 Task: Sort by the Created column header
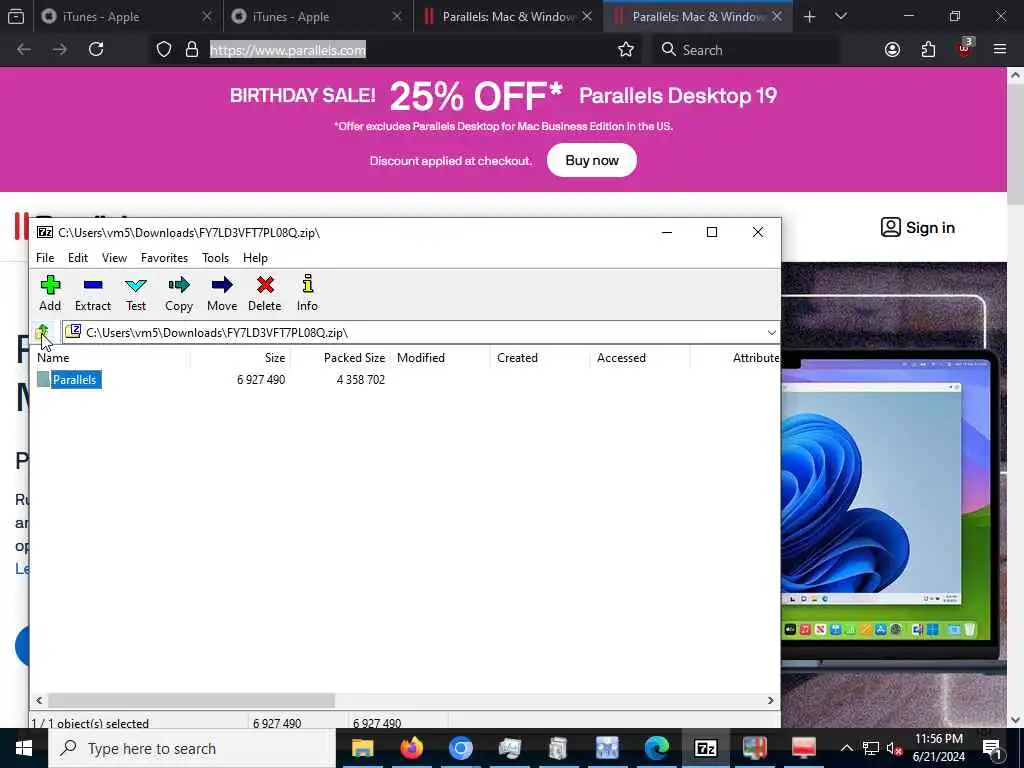(x=540, y=358)
